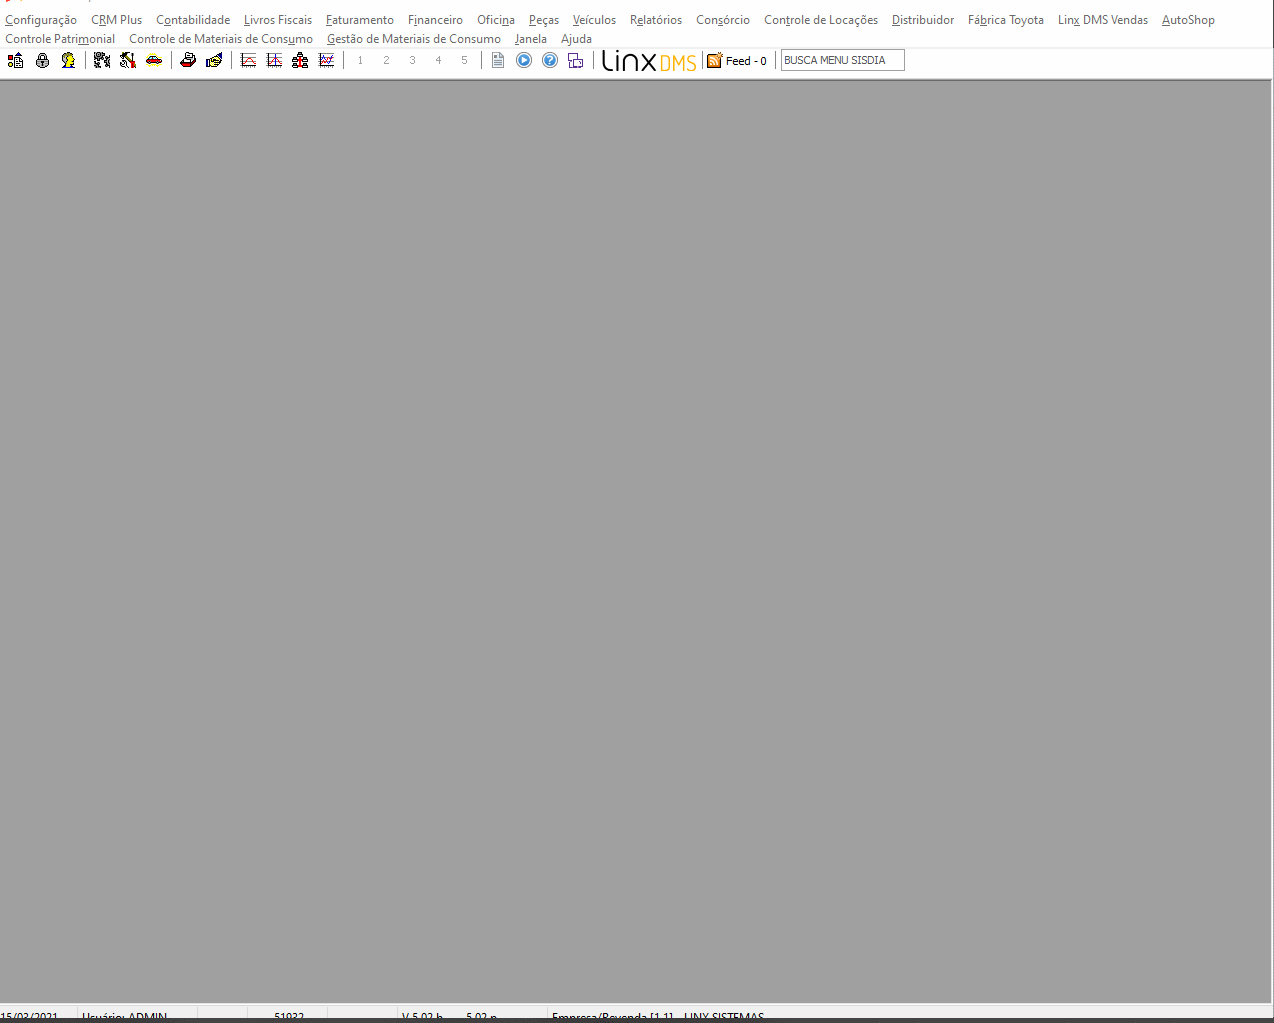Click the wrench and tools icon
The width and height of the screenshot is (1274, 1023).
128,61
